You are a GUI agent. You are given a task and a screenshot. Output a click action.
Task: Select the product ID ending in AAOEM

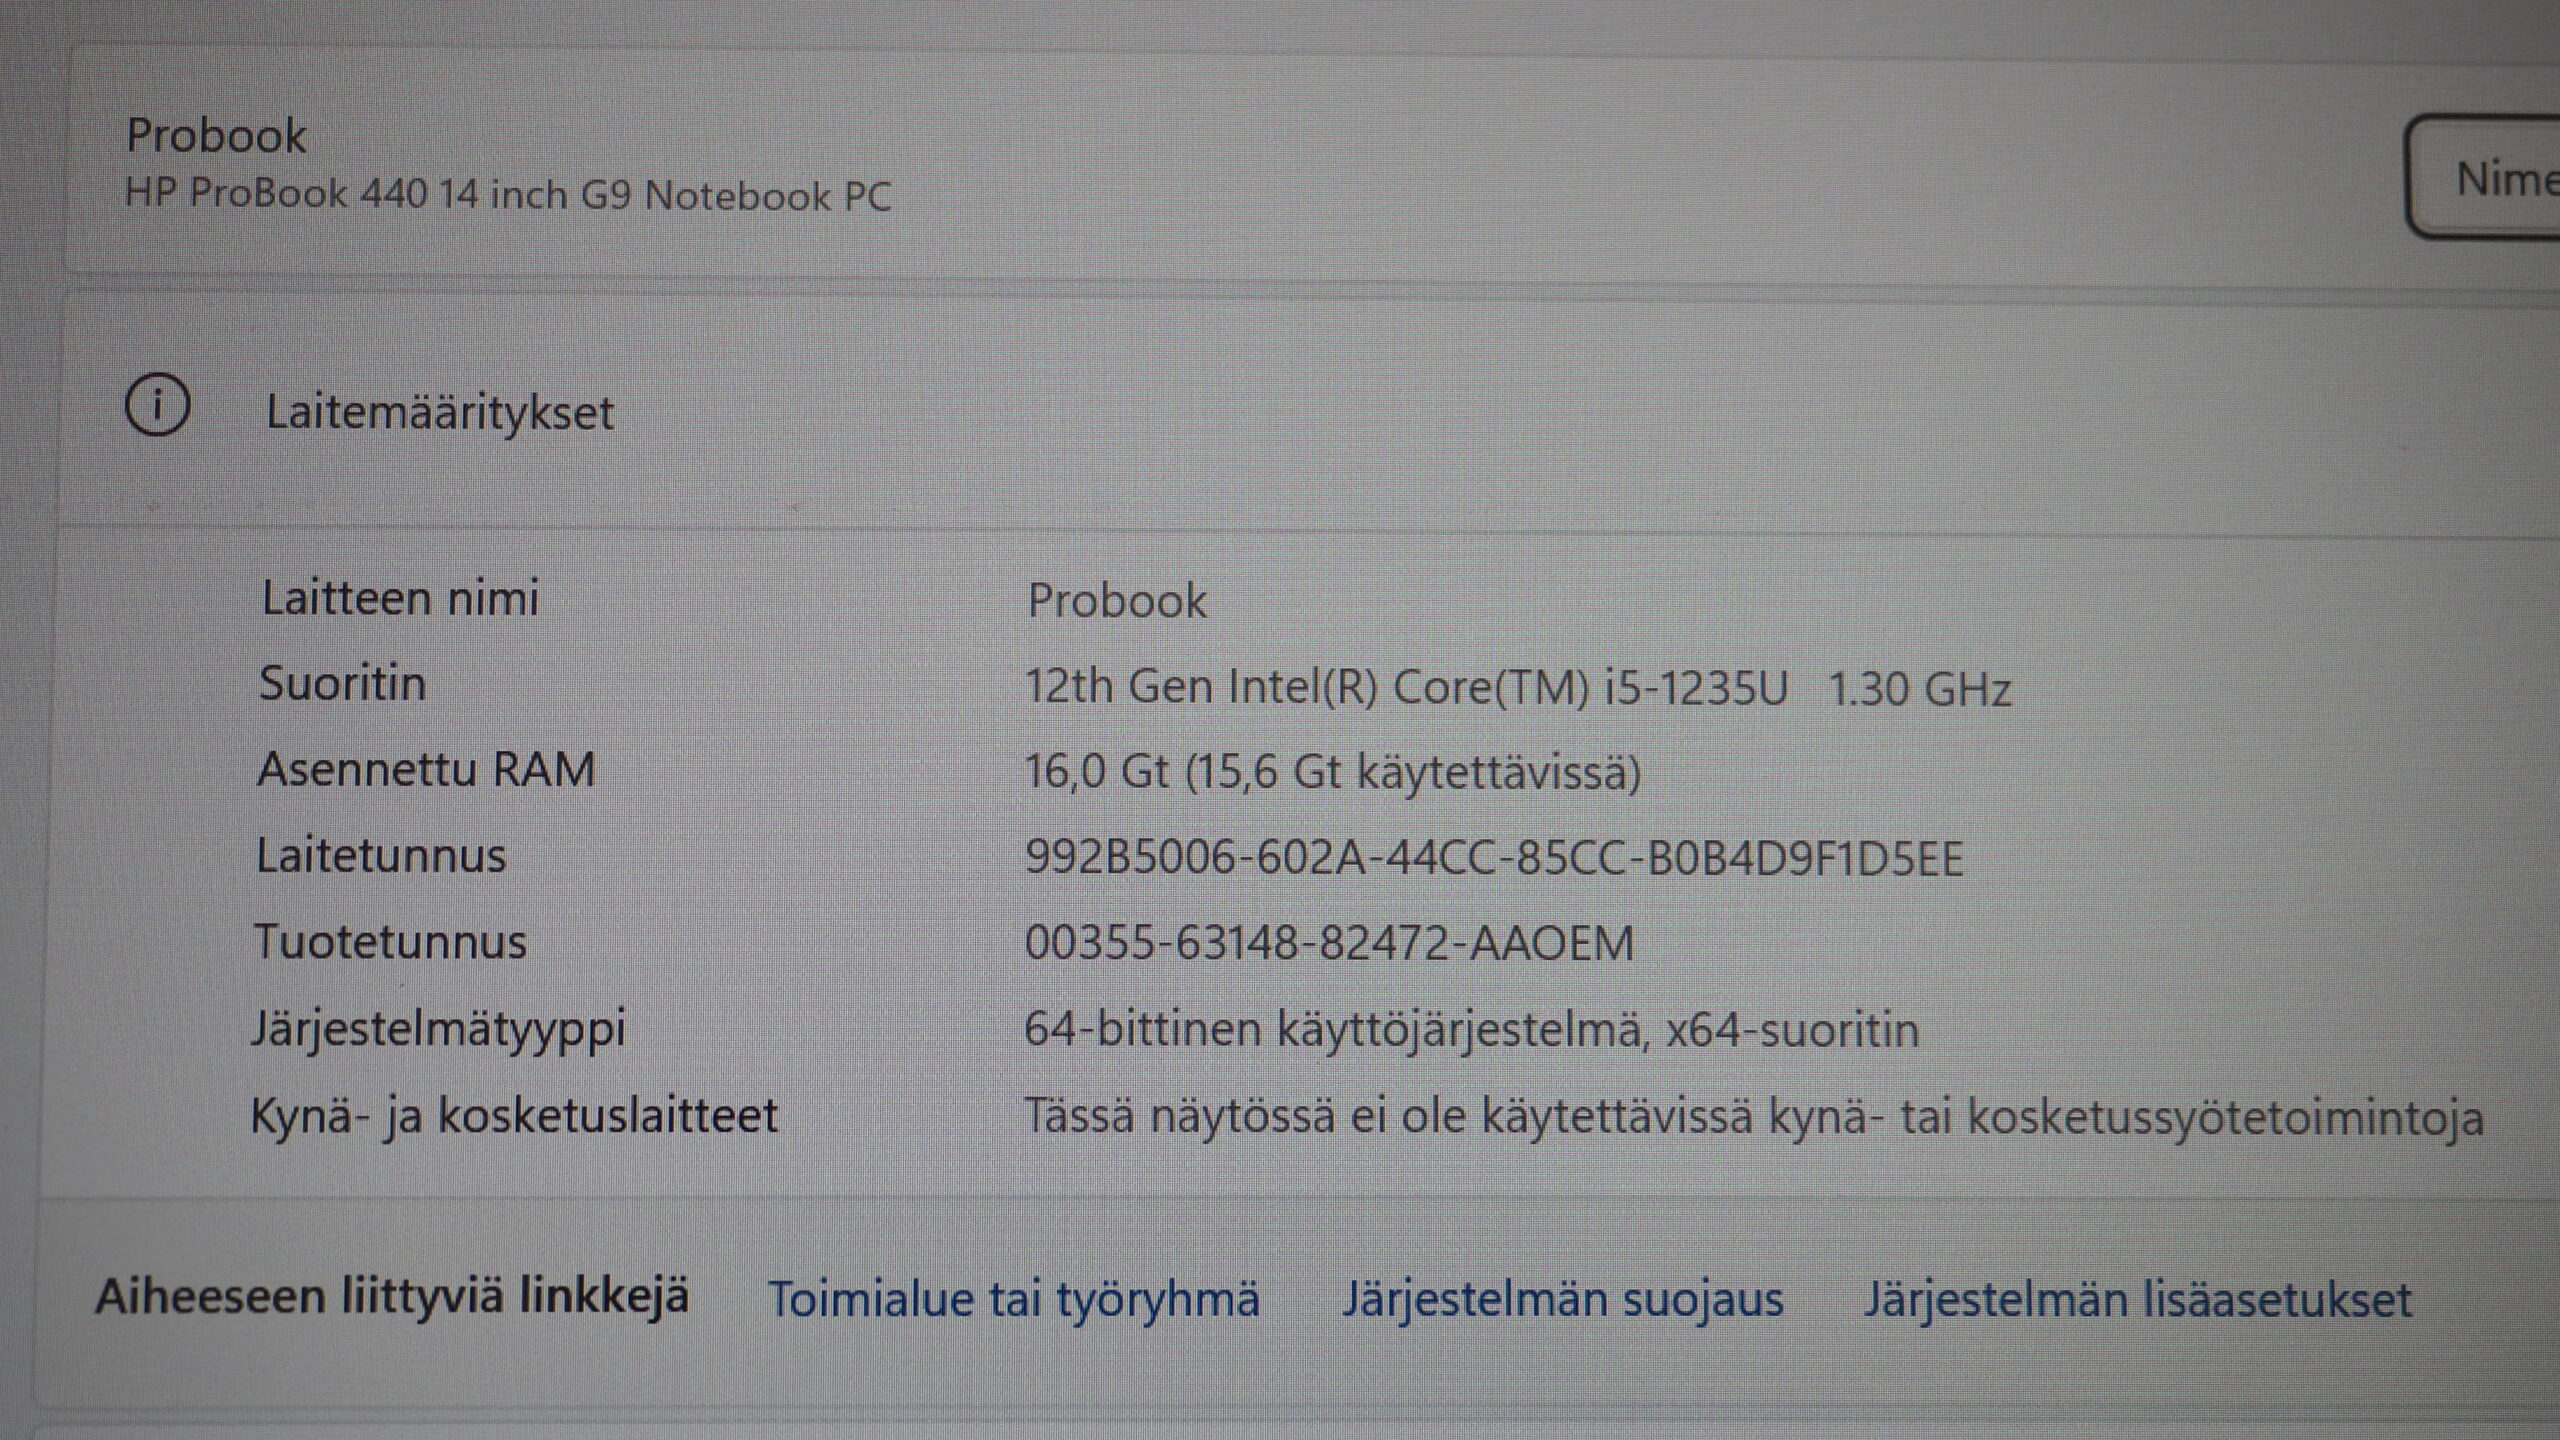(x=1329, y=943)
